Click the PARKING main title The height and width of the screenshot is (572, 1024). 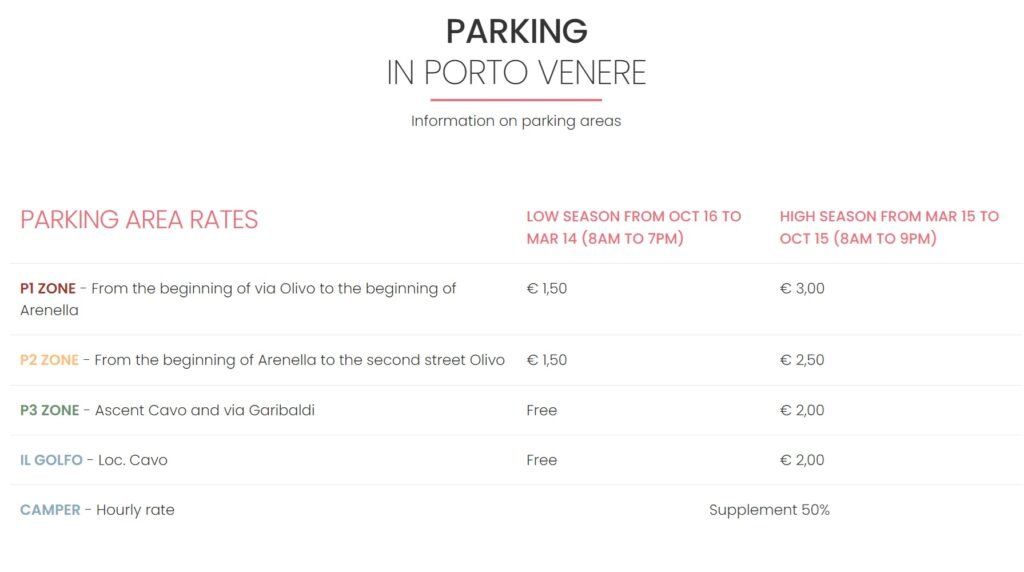tap(516, 31)
